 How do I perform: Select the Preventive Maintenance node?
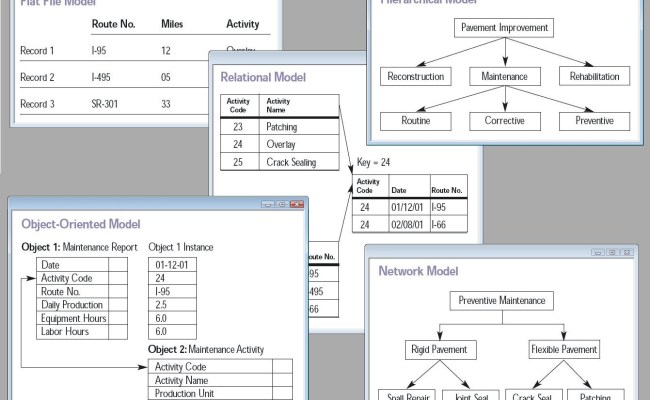coord(502,301)
